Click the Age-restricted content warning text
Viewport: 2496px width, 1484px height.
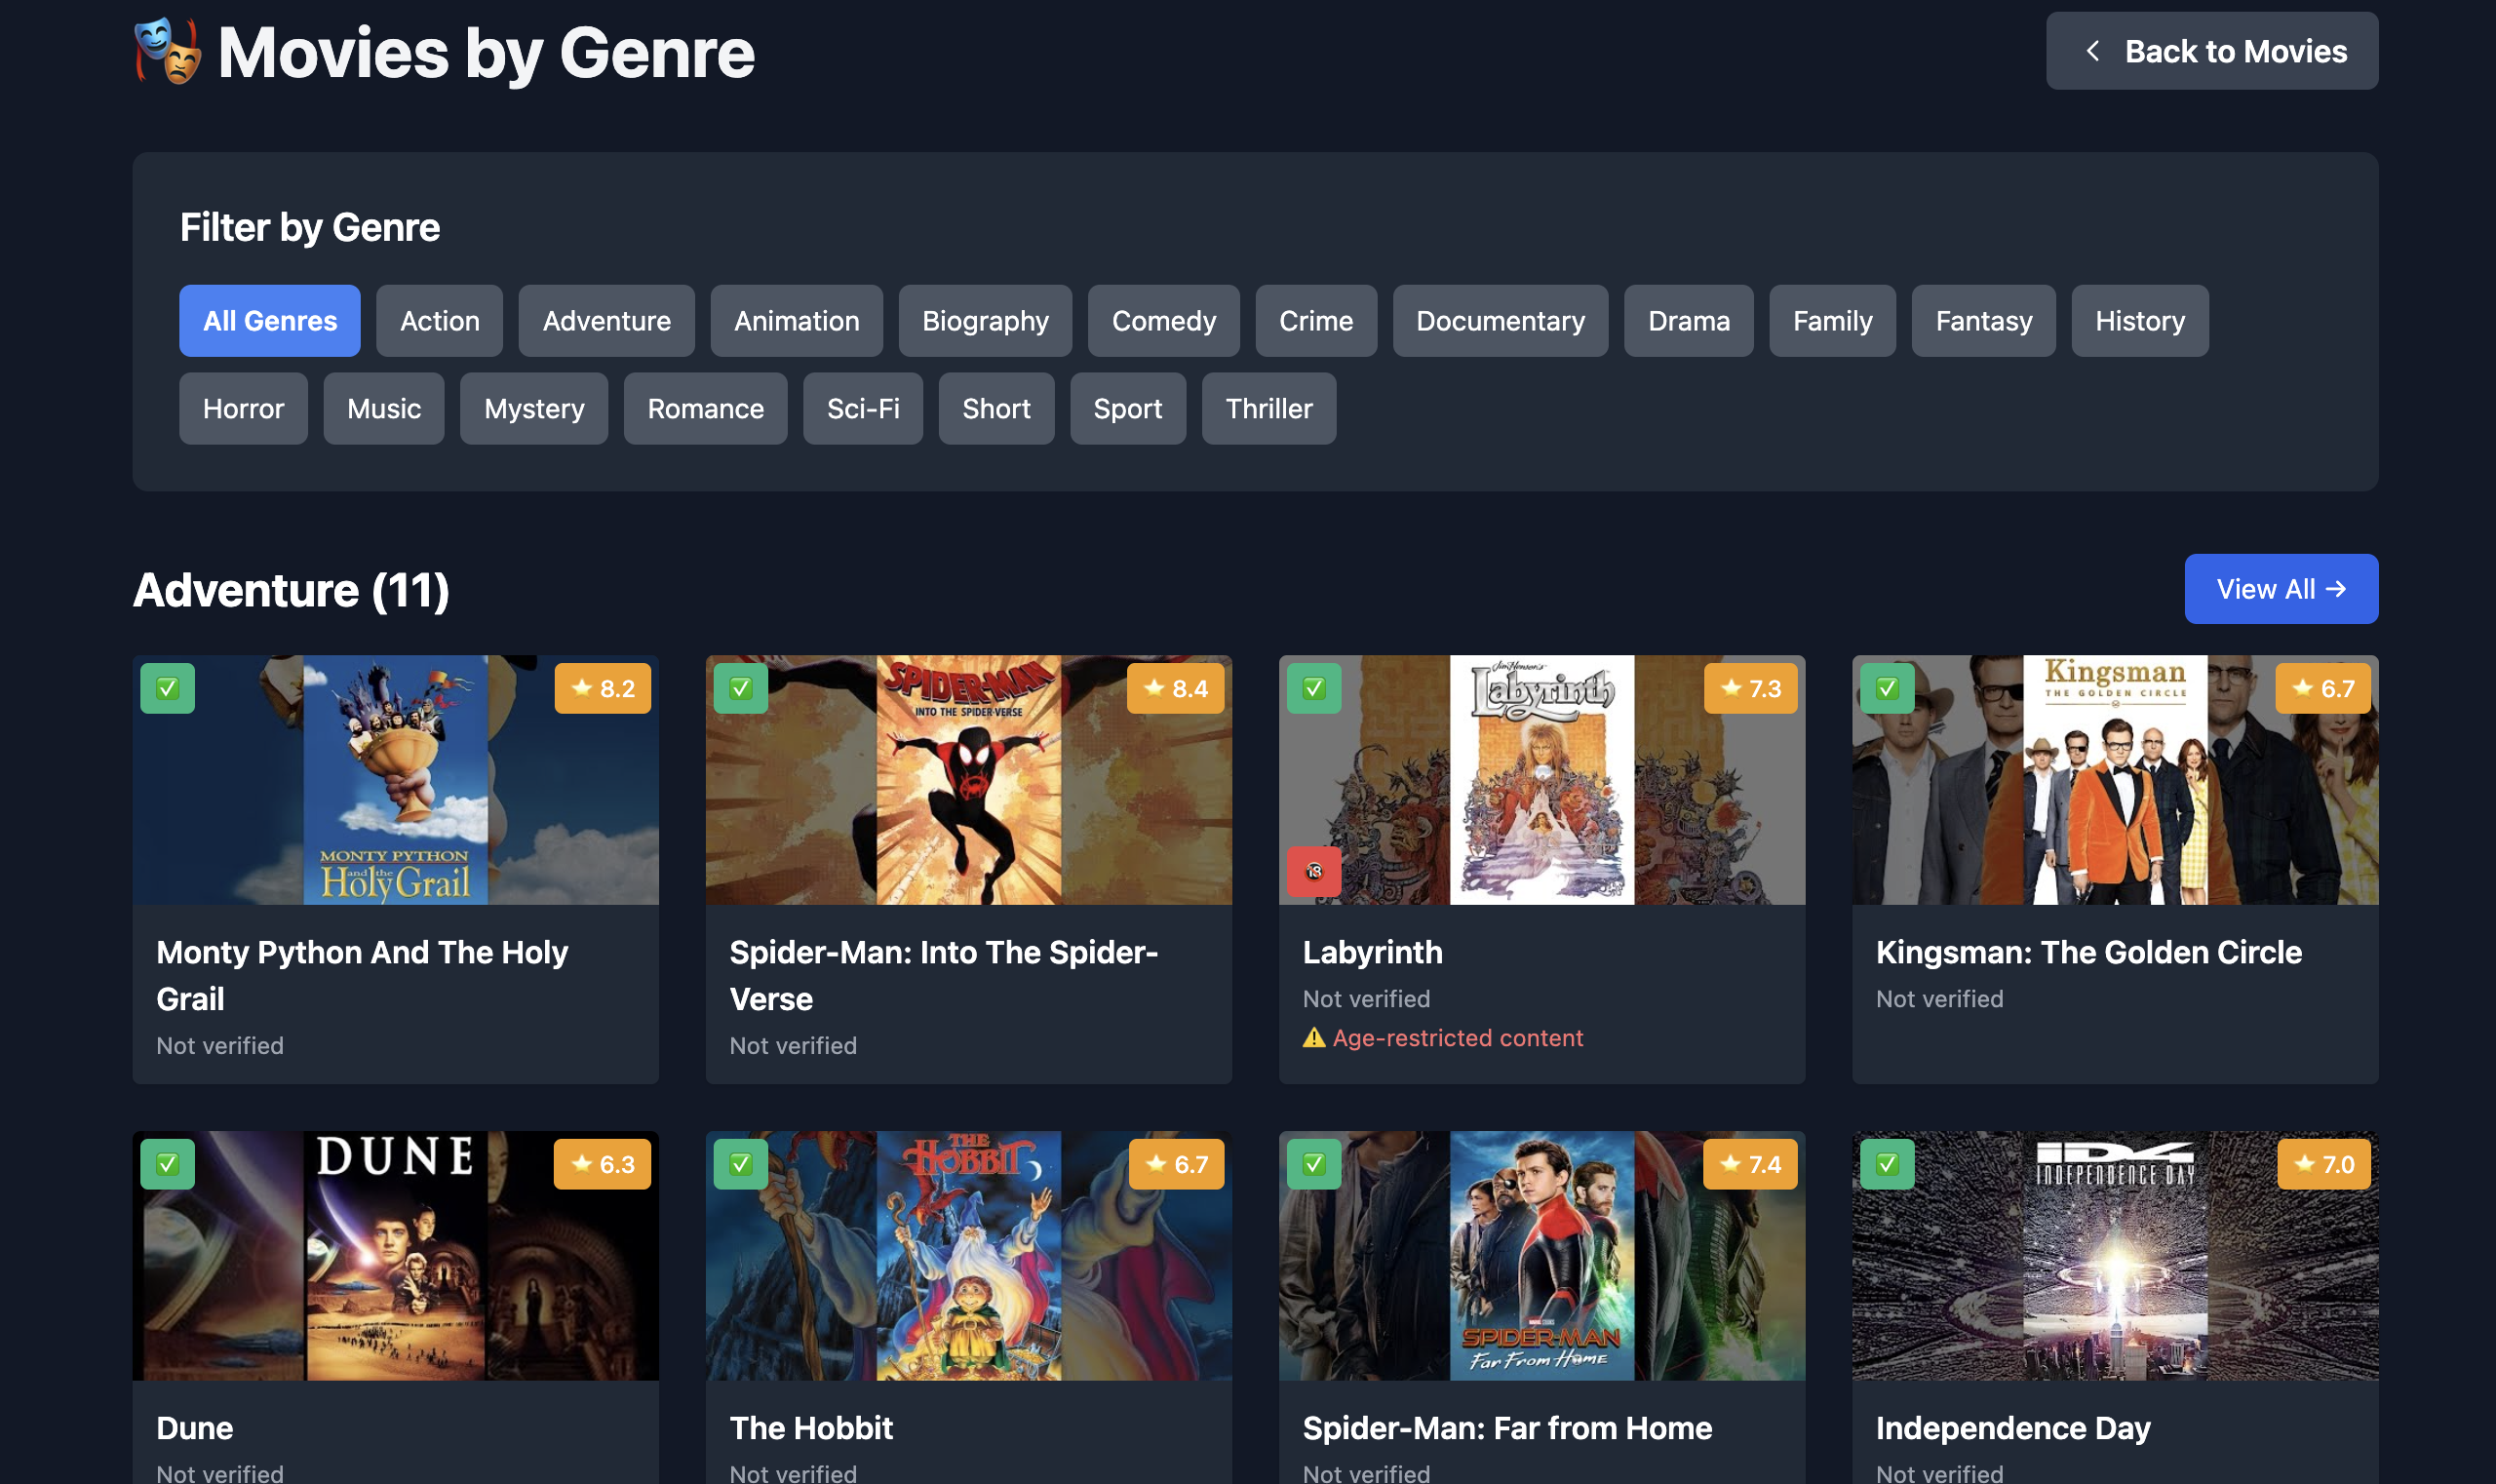pos(1458,1038)
